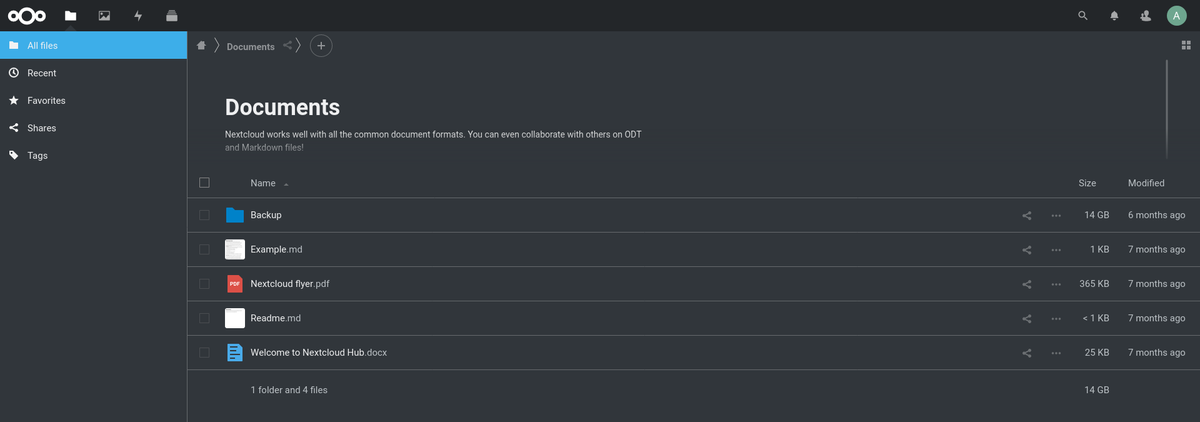
Task: Open Nextcloud flyer.pdf
Action: tap(290, 284)
